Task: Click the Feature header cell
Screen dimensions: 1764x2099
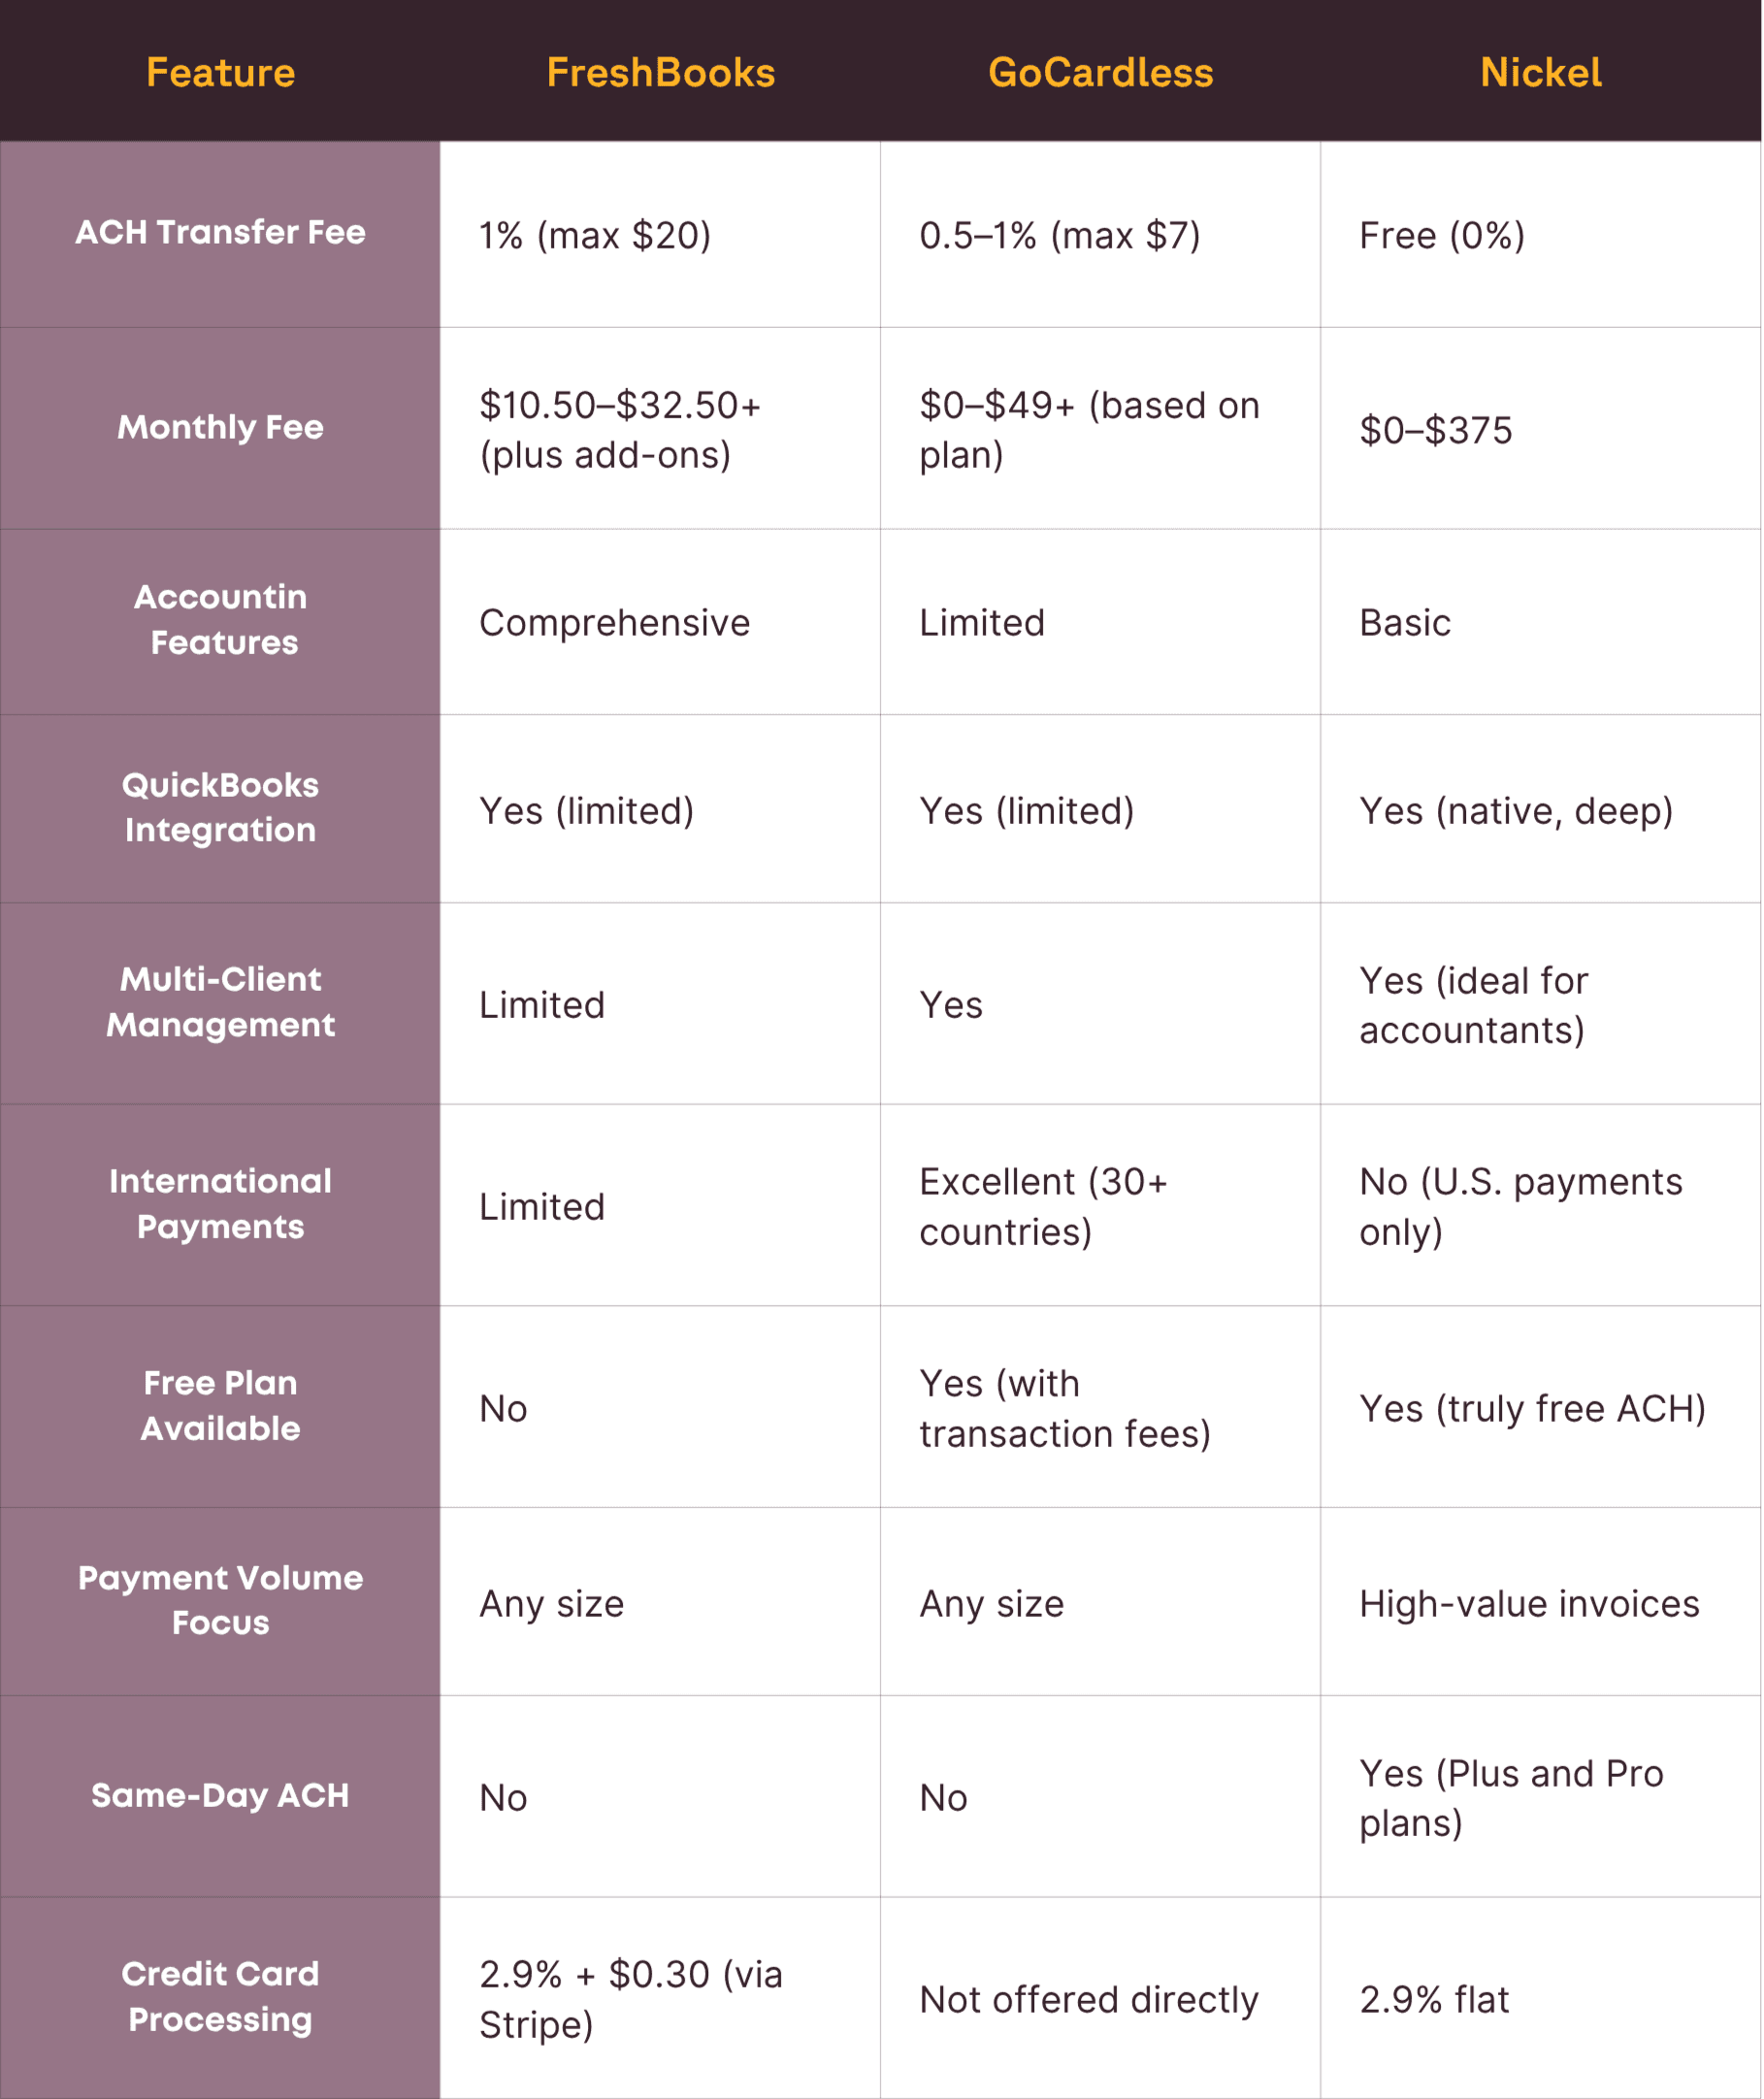Action: pyautogui.click(x=220, y=73)
